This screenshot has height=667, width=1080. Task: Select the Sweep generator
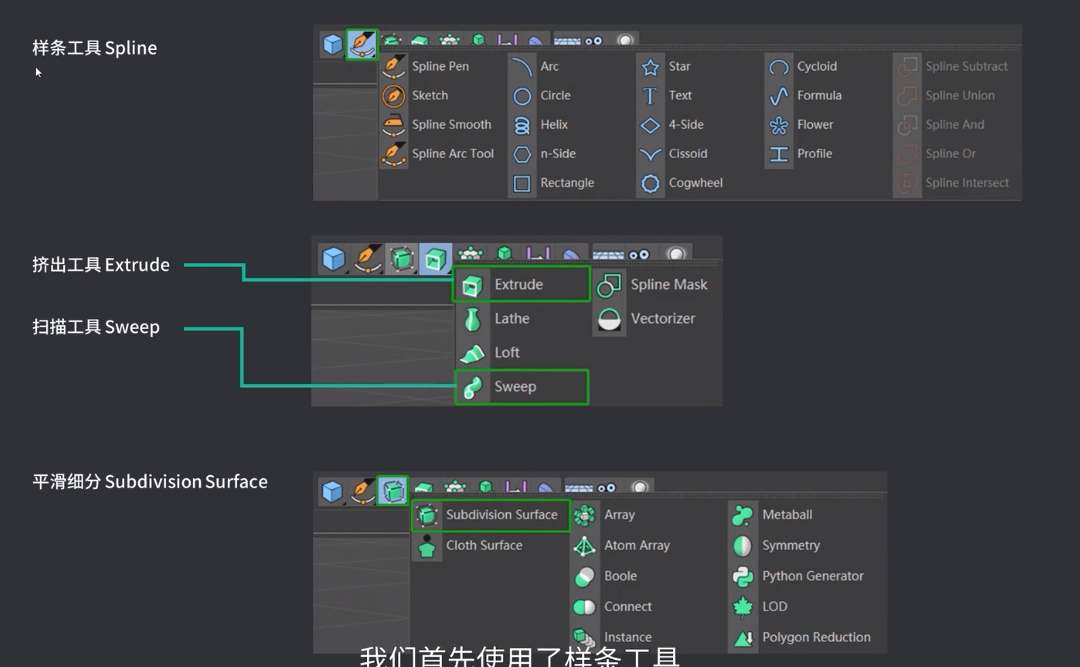[521, 387]
